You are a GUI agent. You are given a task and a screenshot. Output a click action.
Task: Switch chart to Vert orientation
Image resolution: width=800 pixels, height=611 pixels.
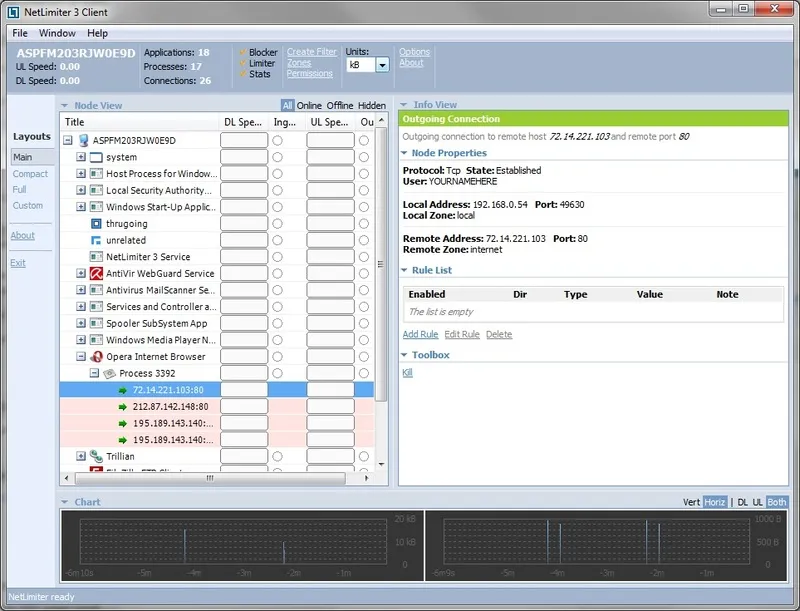(691, 502)
